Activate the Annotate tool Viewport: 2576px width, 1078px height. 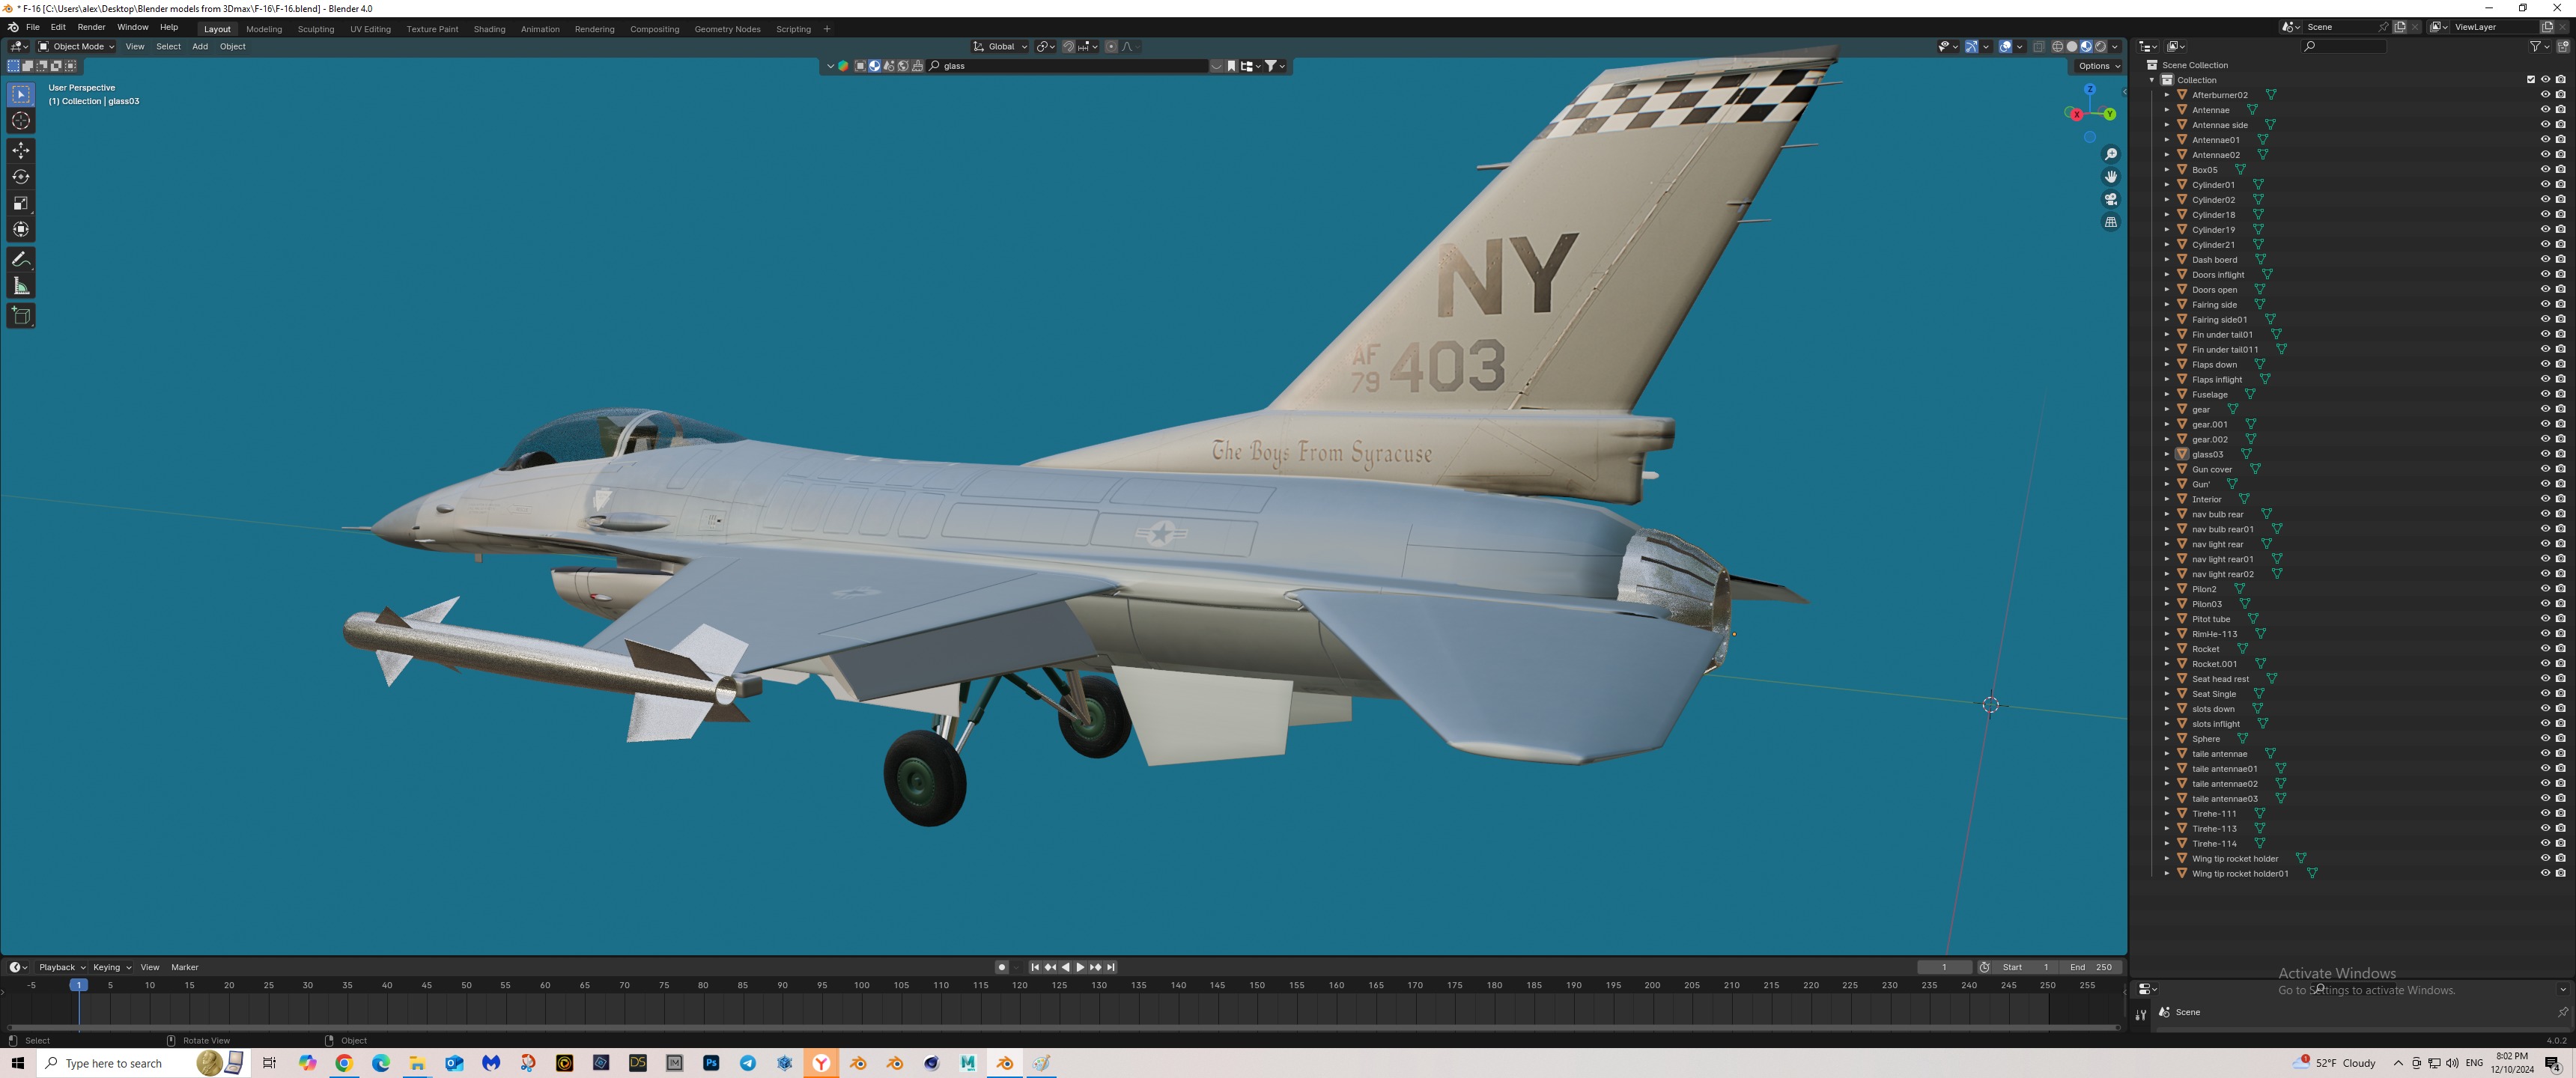(21, 259)
